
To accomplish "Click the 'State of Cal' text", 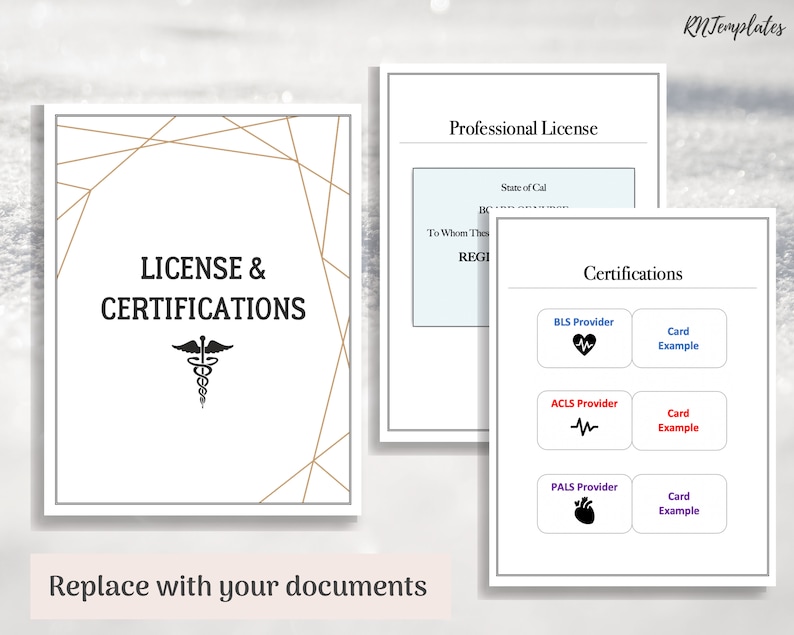I will point(524,187).
